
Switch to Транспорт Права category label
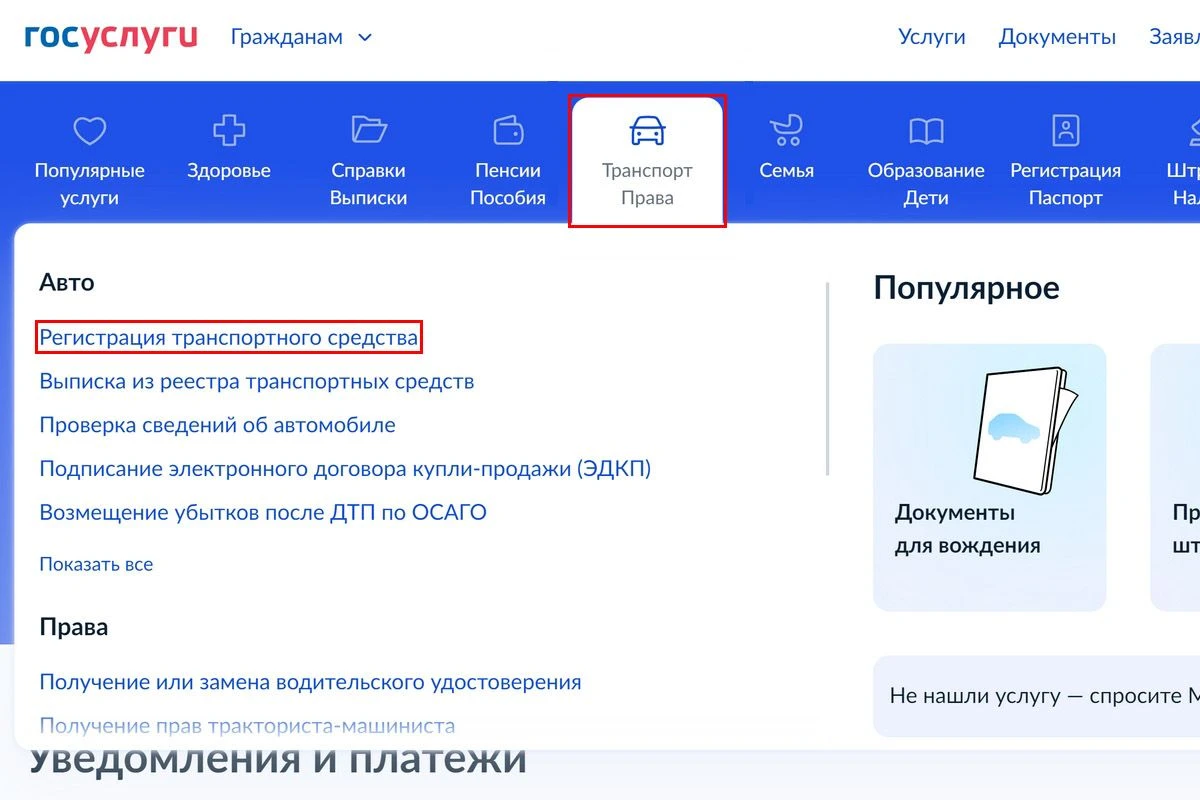647,184
